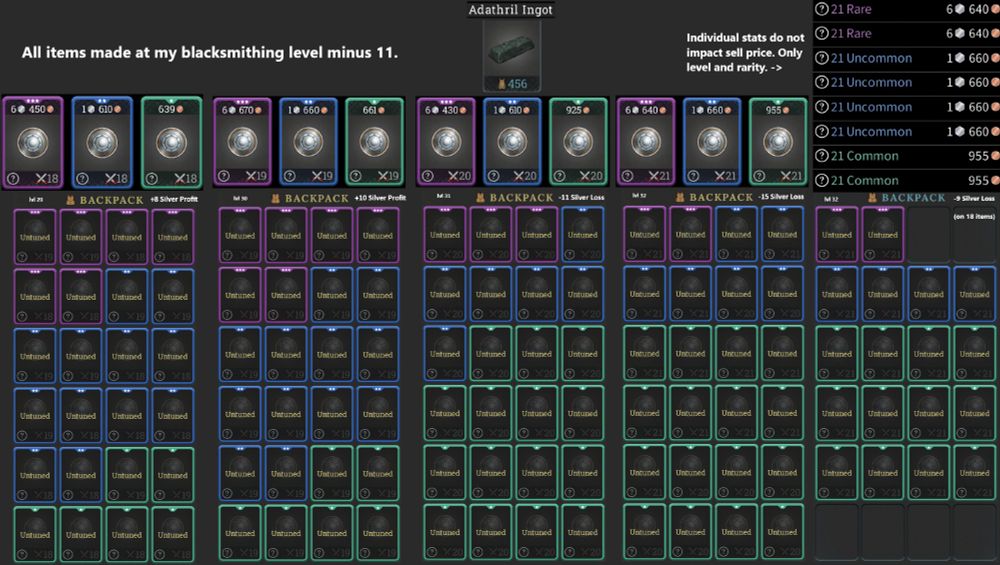Screen dimensions: 1000x565
Task: Select the blue x21 shield card
Action: (x=712, y=142)
